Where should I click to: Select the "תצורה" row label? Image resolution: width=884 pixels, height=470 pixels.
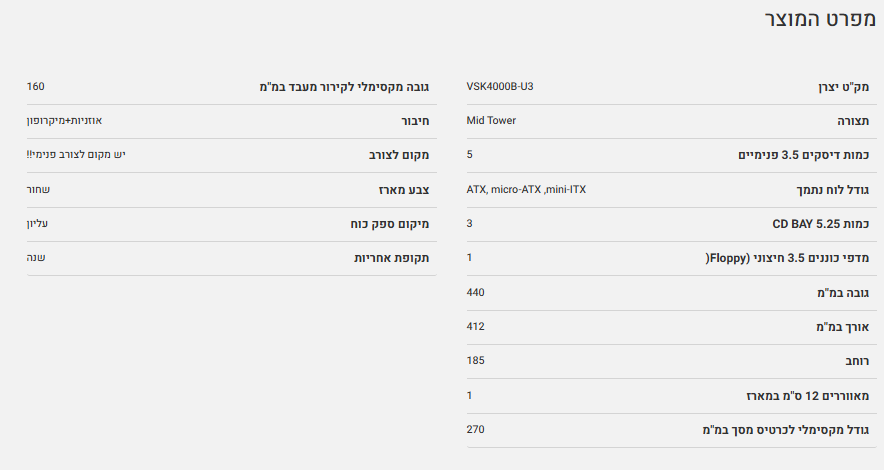(x=853, y=122)
